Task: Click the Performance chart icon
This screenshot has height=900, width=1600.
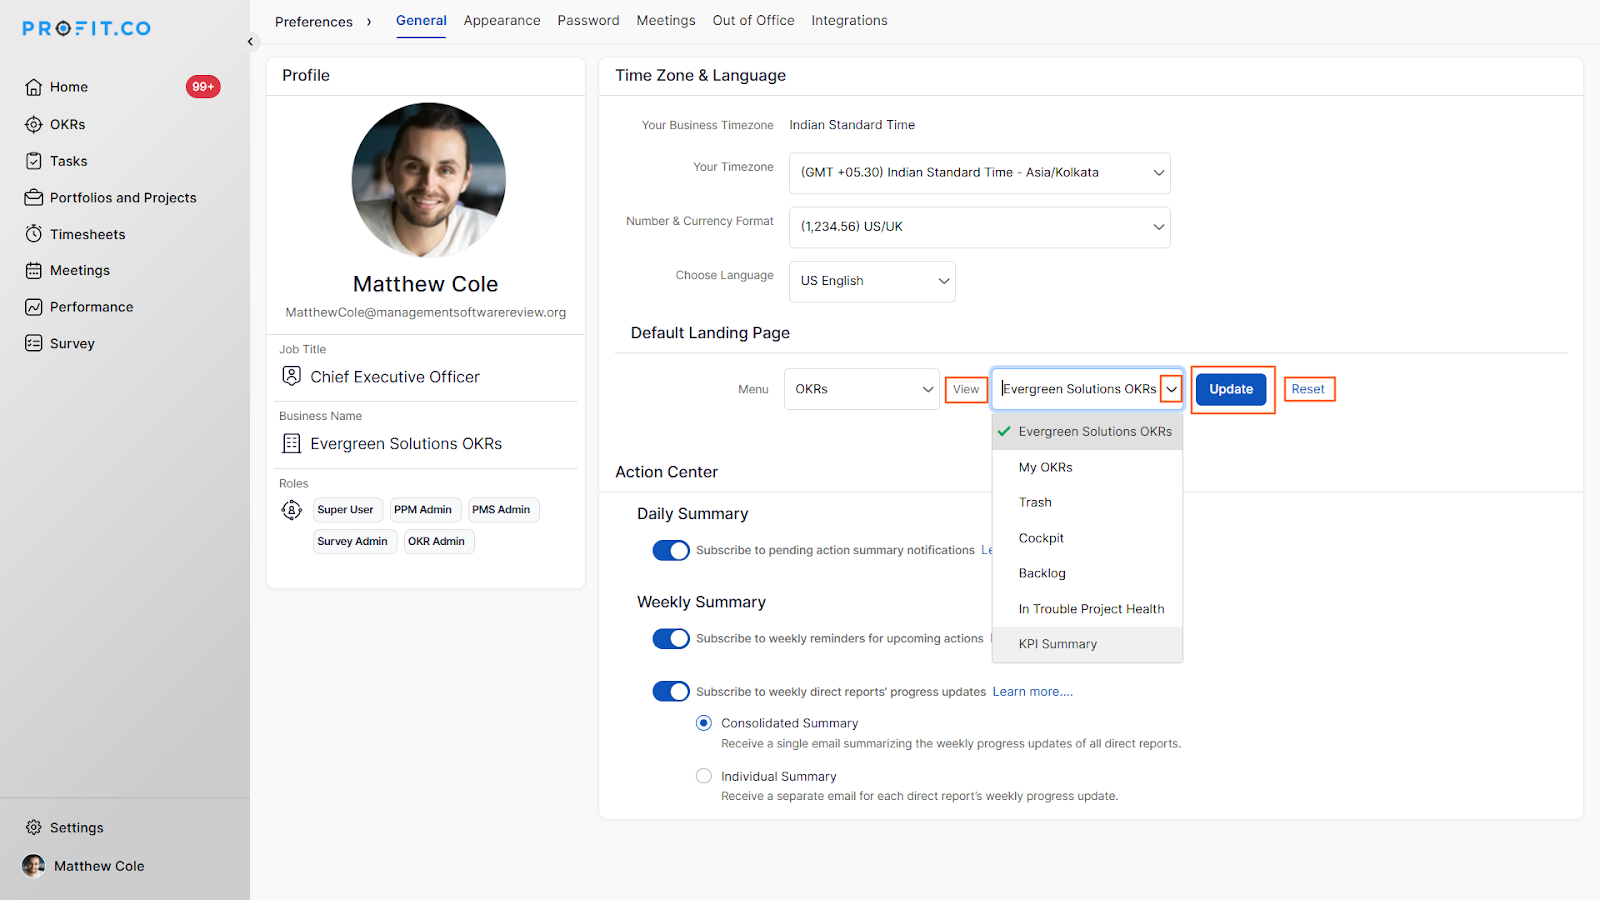Action: pyautogui.click(x=34, y=307)
